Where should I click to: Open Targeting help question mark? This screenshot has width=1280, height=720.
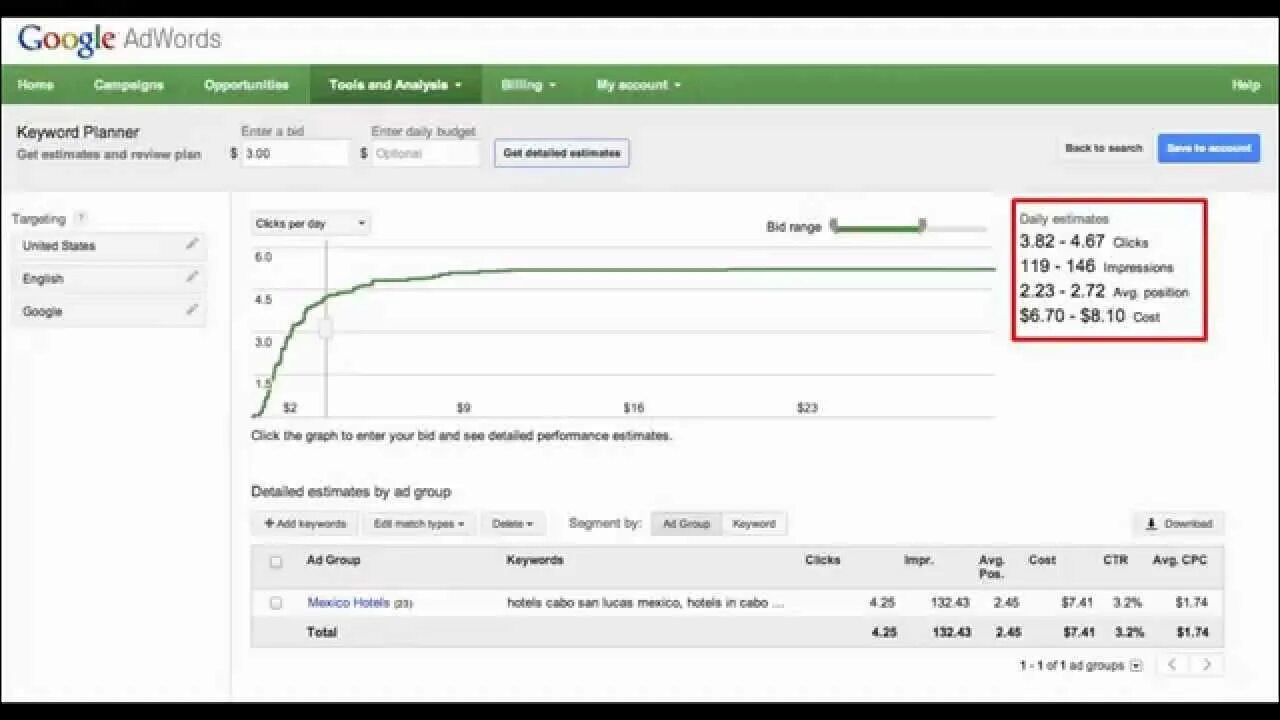tap(81, 218)
